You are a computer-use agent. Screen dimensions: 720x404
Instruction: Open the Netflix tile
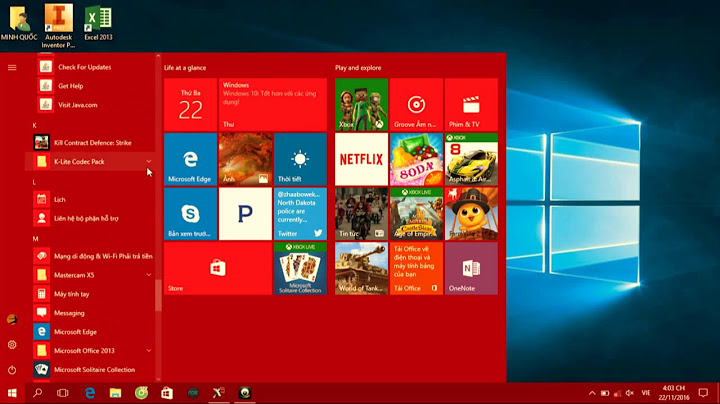[x=361, y=159]
